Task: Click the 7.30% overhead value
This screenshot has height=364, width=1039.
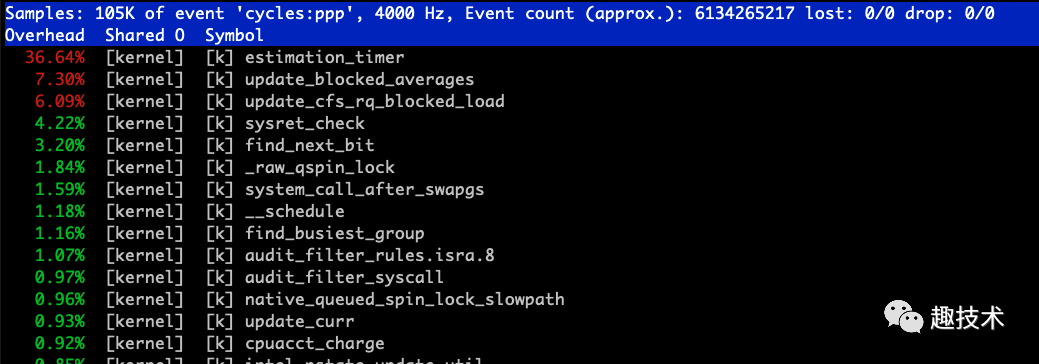Action: pyautogui.click(x=60, y=80)
